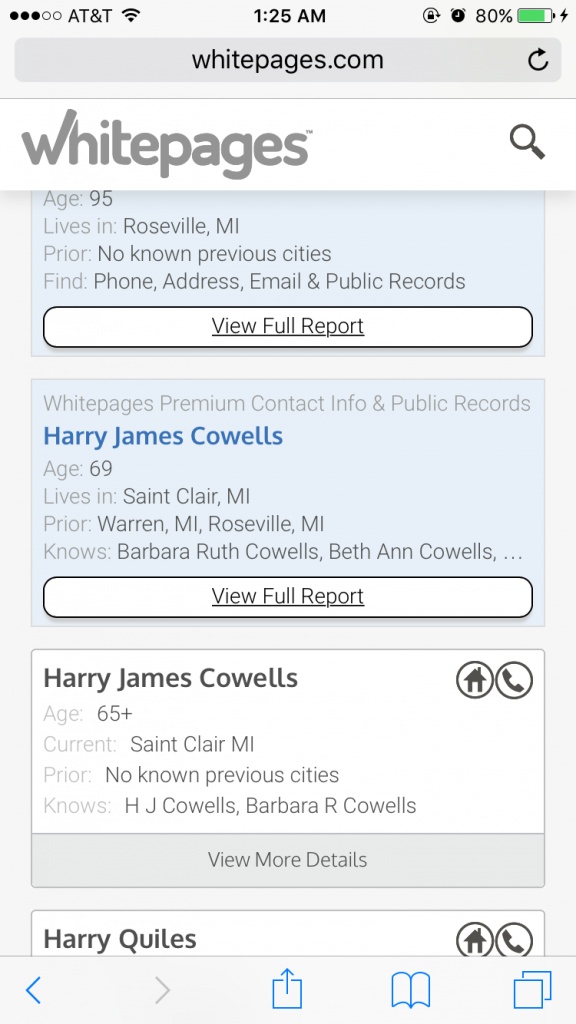Expand View More Details for Harry Cowells
576x1024 pixels.
point(288,859)
